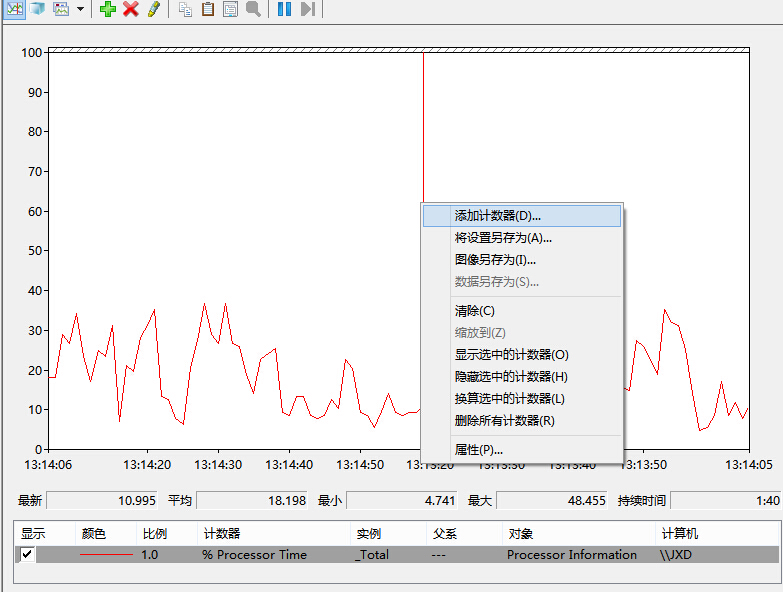Choose 隐藏选中的计数器(H) menu entry

(522, 377)
